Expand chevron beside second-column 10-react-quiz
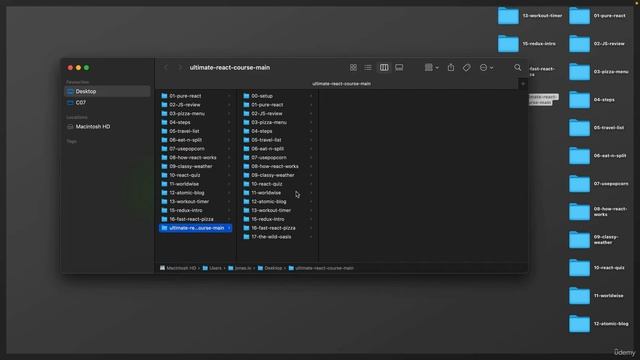Image resolution: width=640 pixels, height=360 pixels. (311, 184)
